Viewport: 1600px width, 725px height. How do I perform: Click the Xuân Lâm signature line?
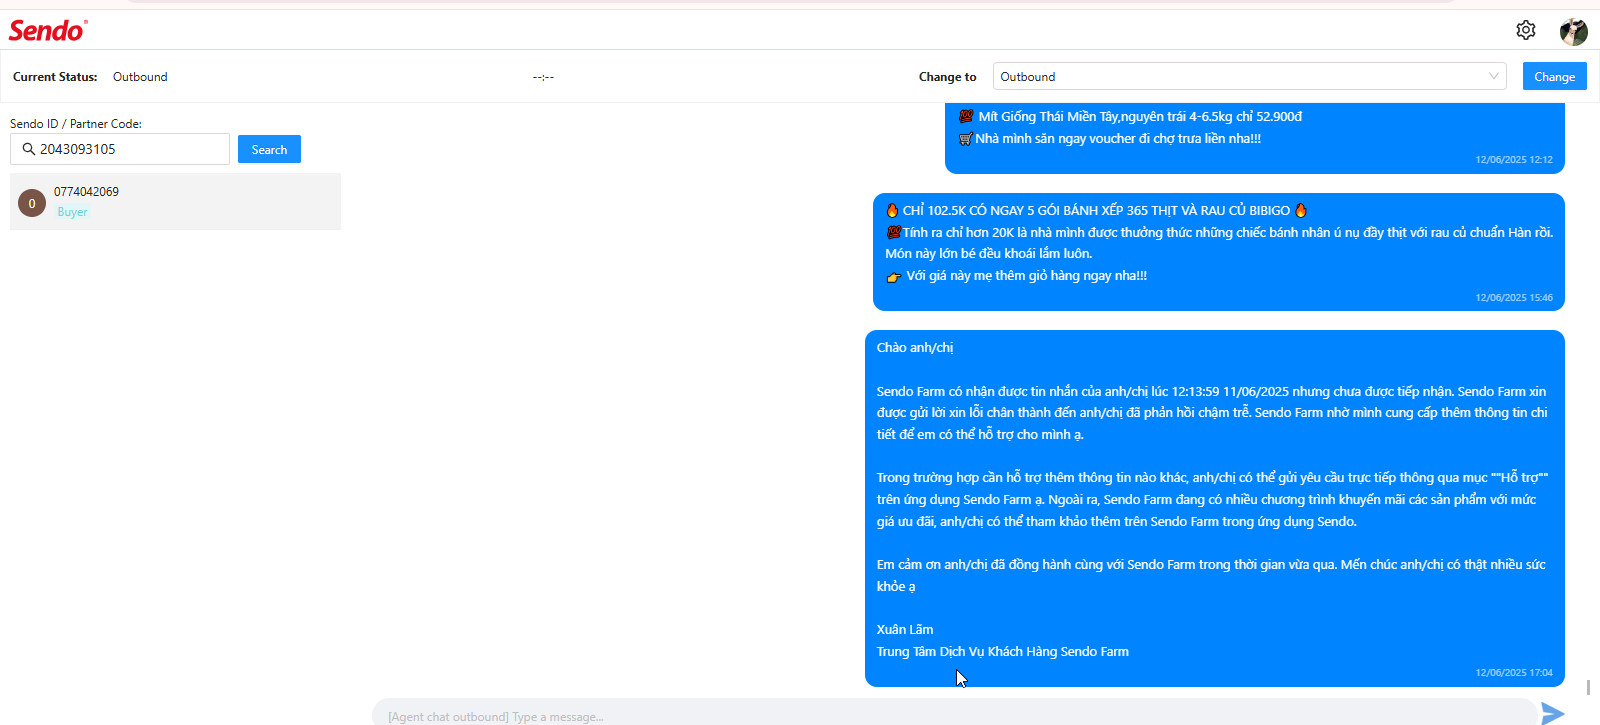click(x=905, y=630)
